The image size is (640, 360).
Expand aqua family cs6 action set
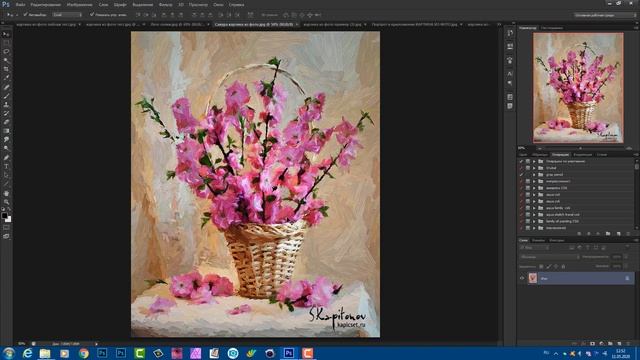[534, 208]
